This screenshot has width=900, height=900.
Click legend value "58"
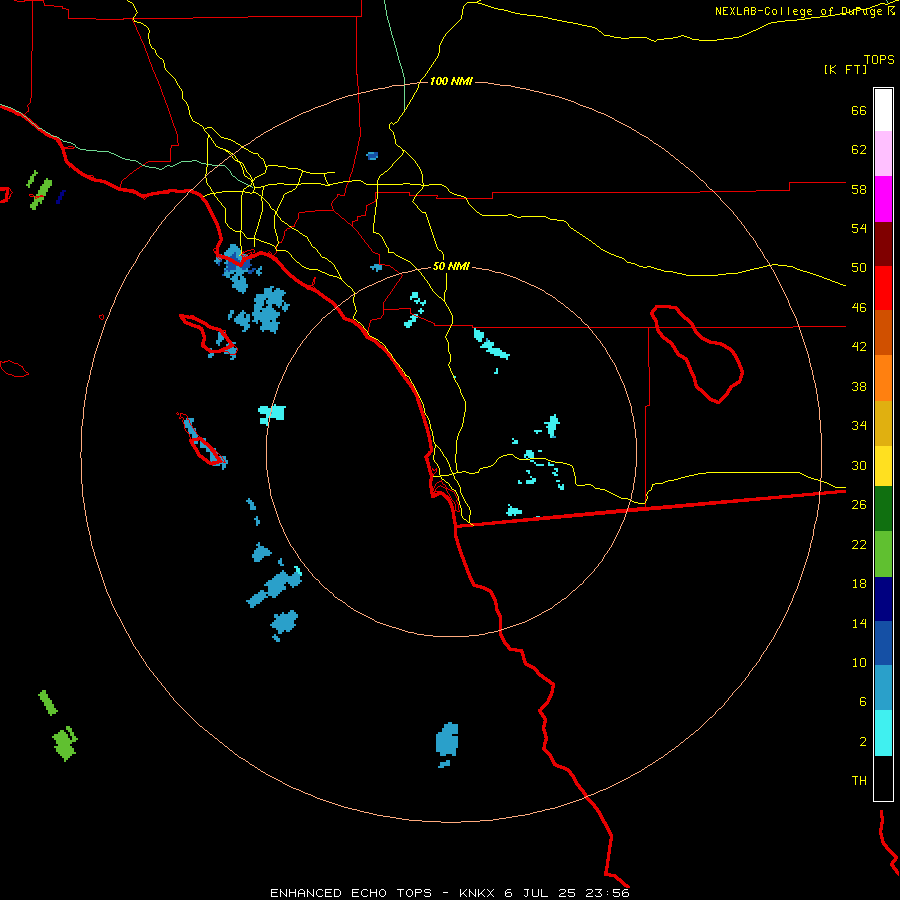point(859,189)
